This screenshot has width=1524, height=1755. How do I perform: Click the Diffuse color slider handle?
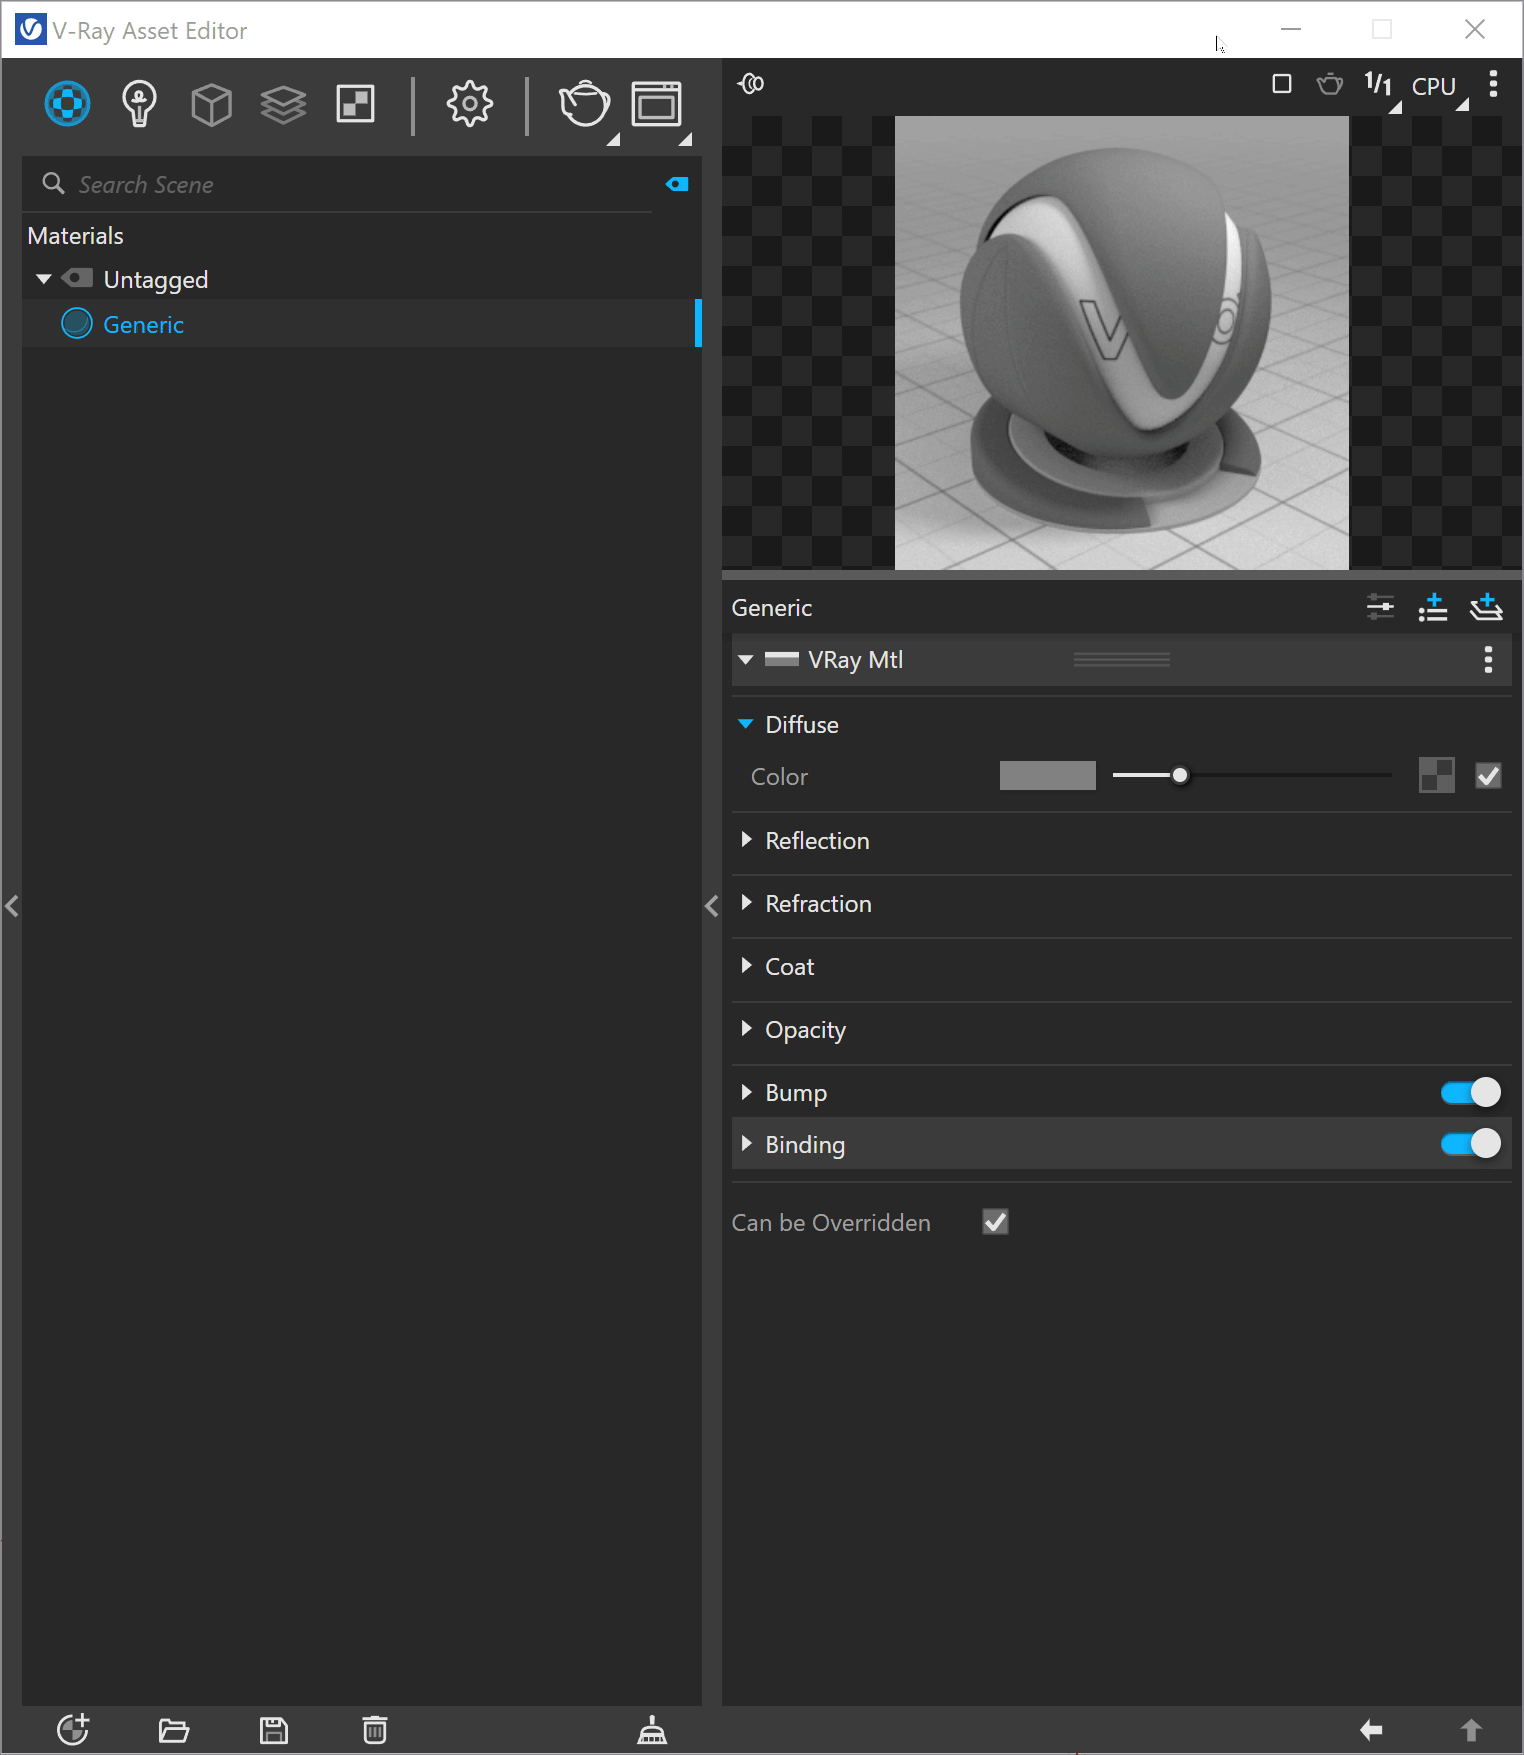[1180, 776]
